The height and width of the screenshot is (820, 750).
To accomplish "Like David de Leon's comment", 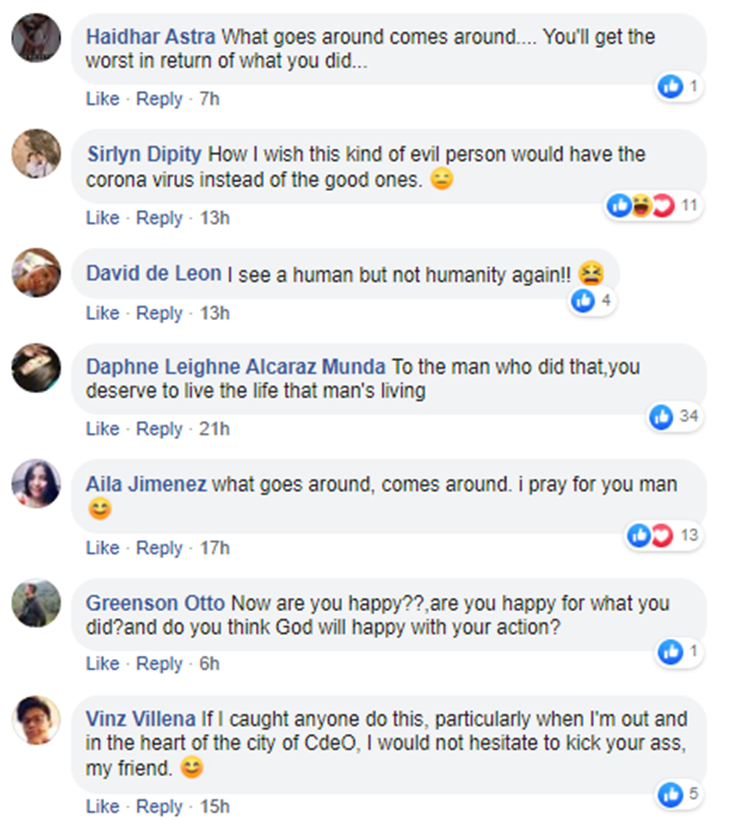I will tap(102, 313).
